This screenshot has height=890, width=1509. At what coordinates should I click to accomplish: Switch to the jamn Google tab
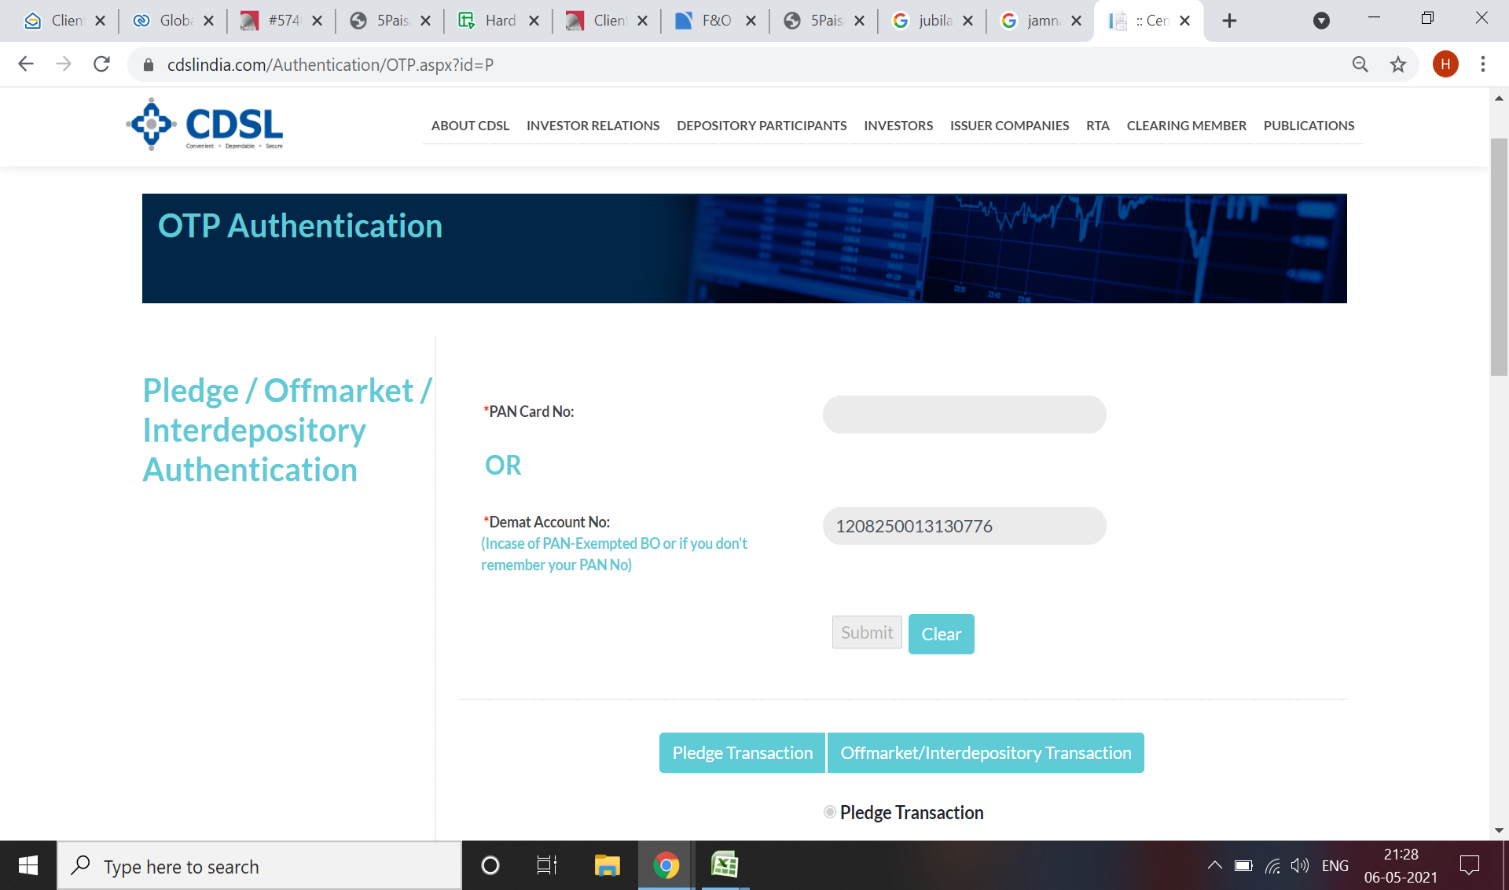(1040, 20)
